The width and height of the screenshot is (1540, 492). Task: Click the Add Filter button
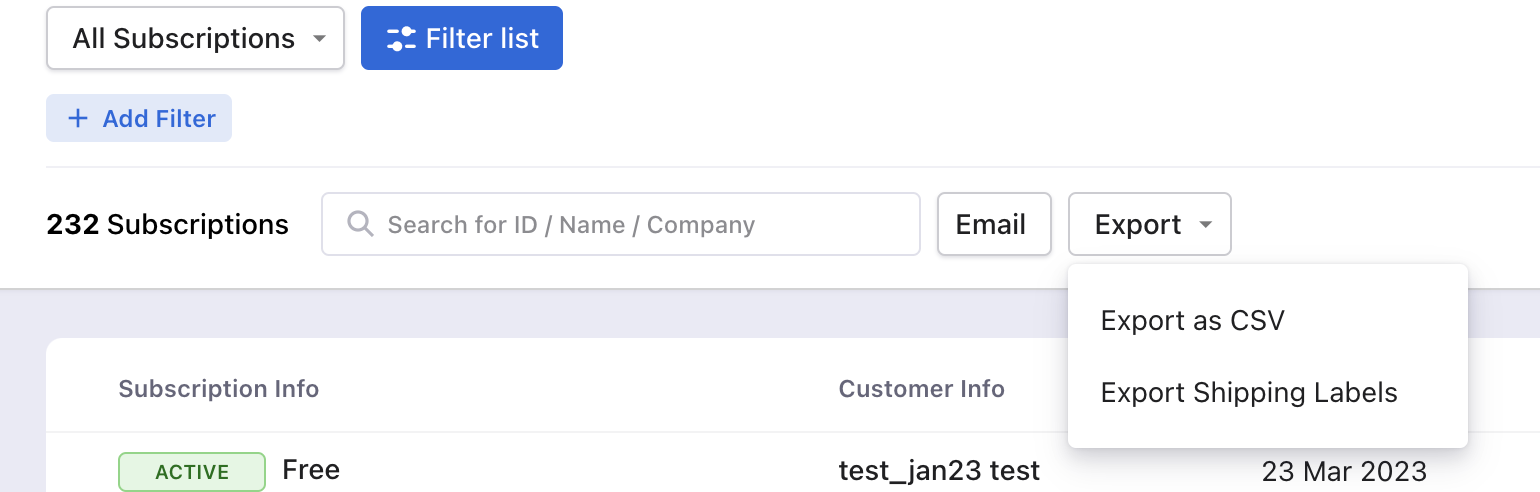tap(139, 118)
